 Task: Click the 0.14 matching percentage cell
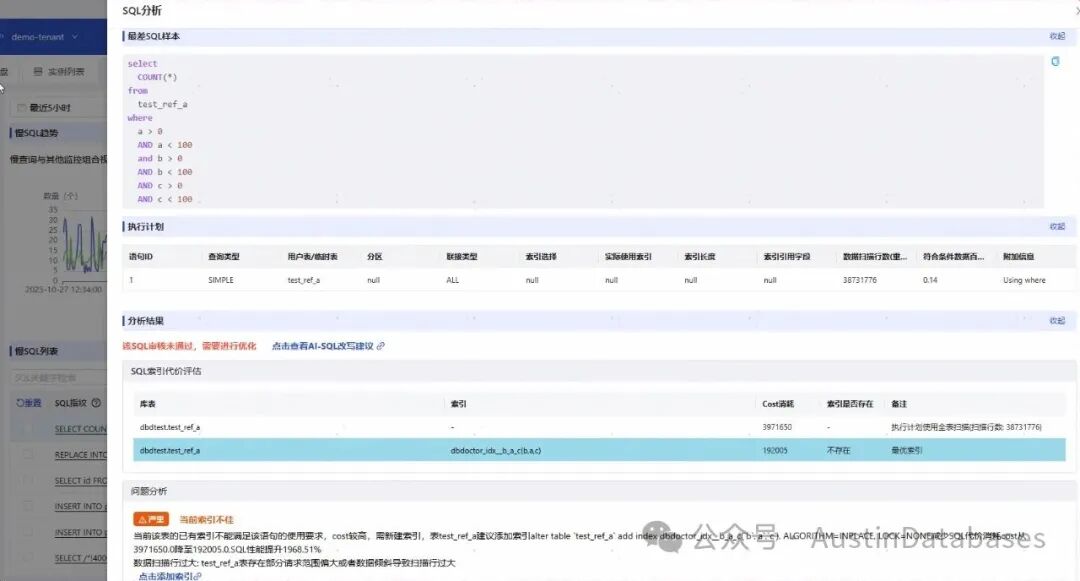click(x=930, y=280)
